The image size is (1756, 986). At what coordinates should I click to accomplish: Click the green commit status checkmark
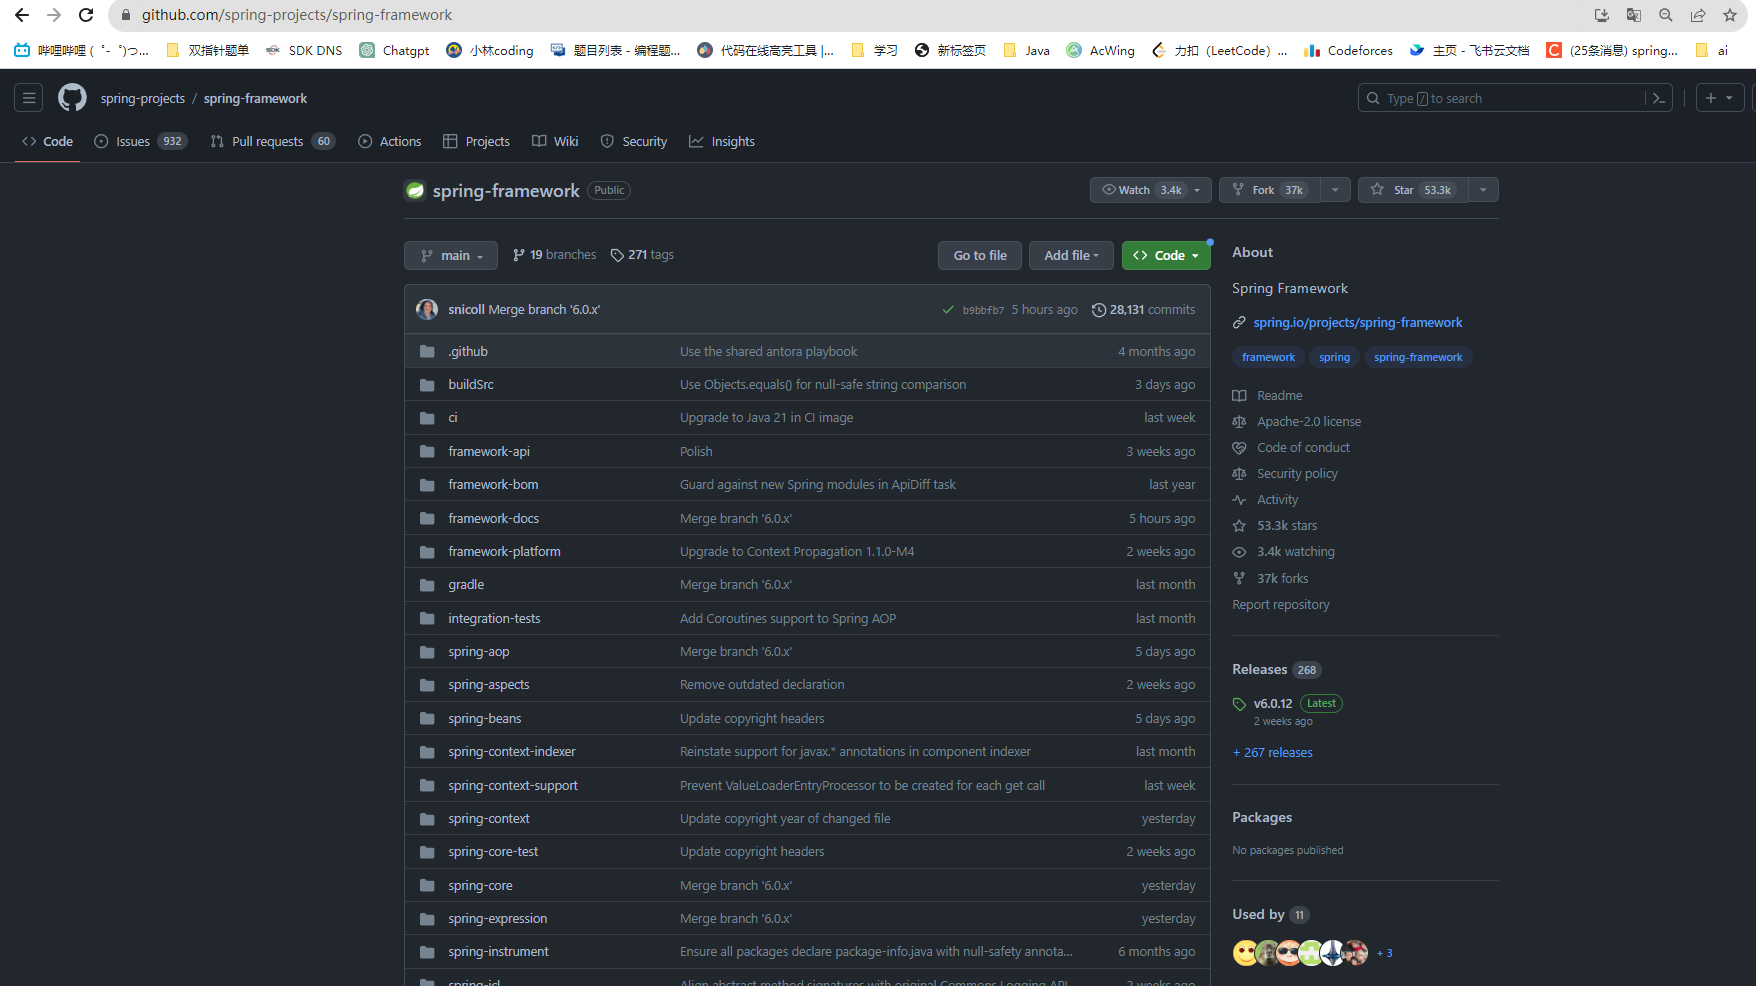click(x=948, y=310)
